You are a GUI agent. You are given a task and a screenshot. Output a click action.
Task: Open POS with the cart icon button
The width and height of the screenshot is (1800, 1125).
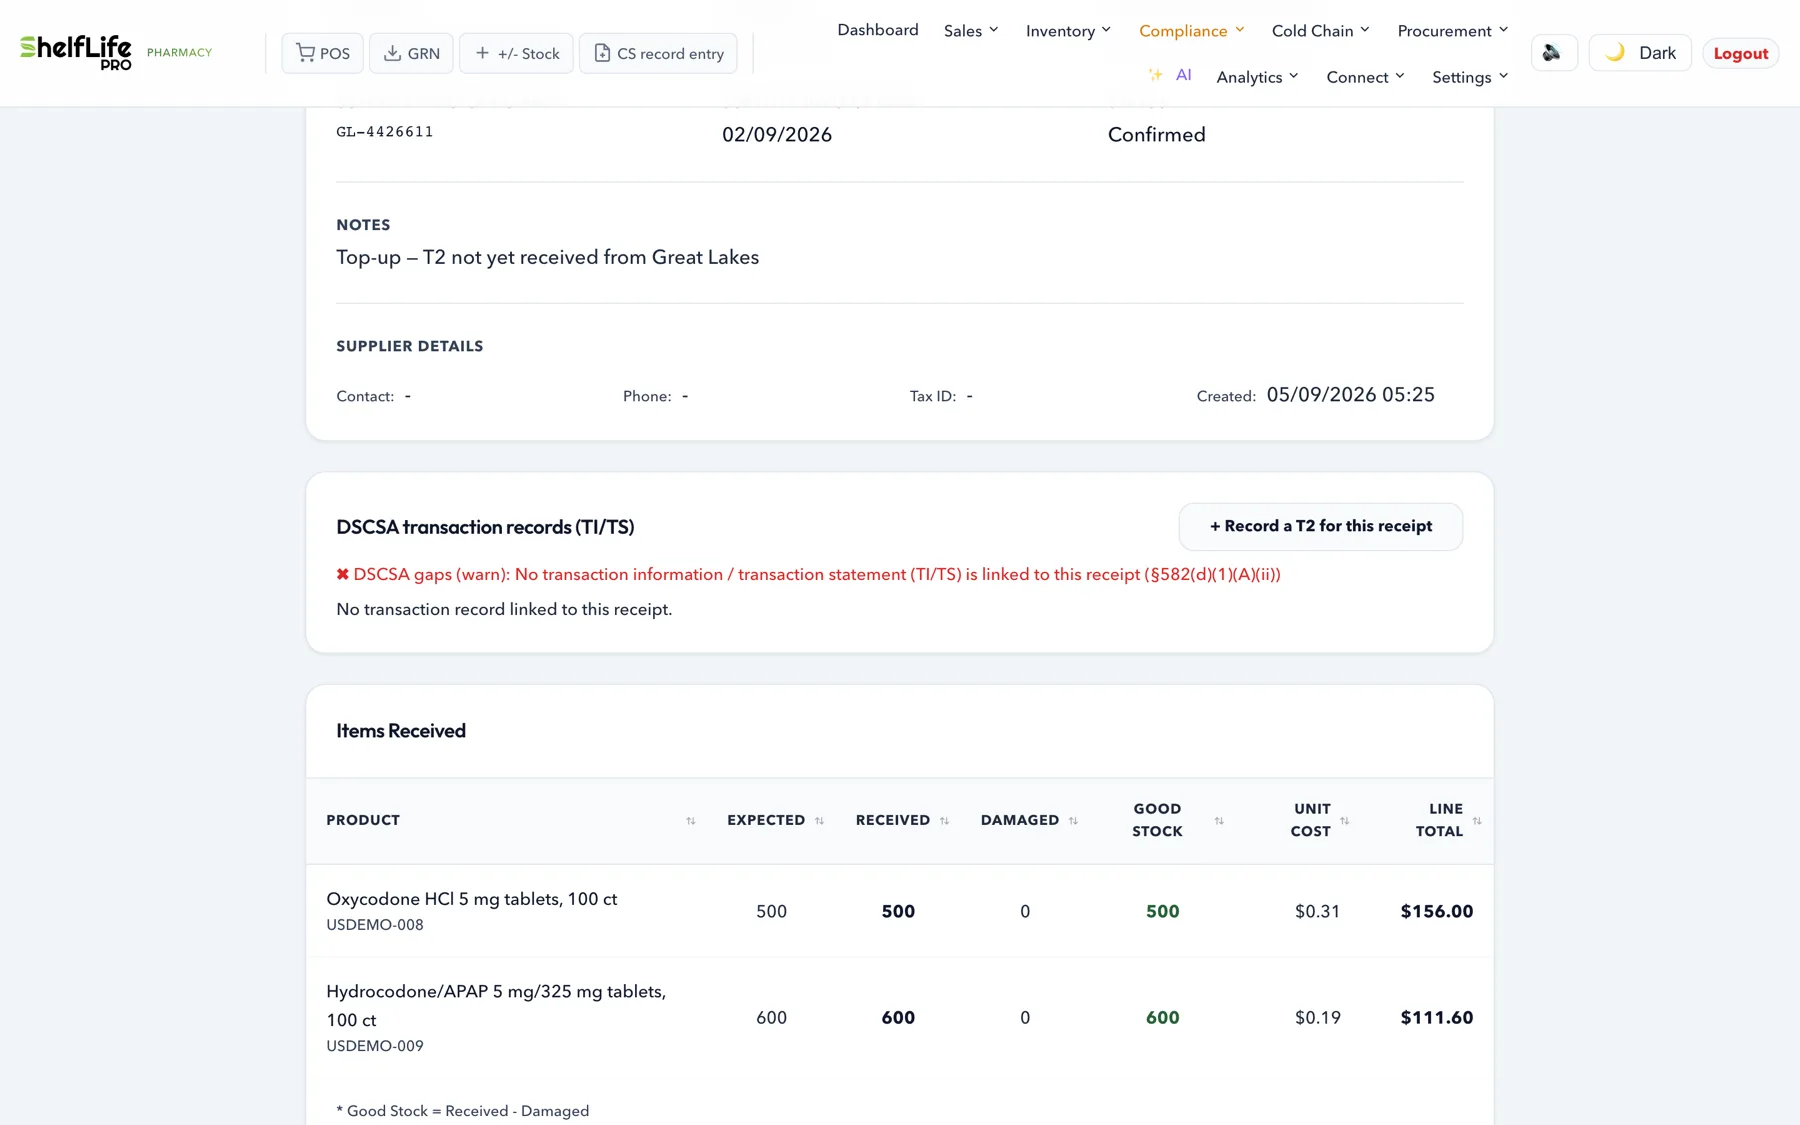tap(323, 53)
